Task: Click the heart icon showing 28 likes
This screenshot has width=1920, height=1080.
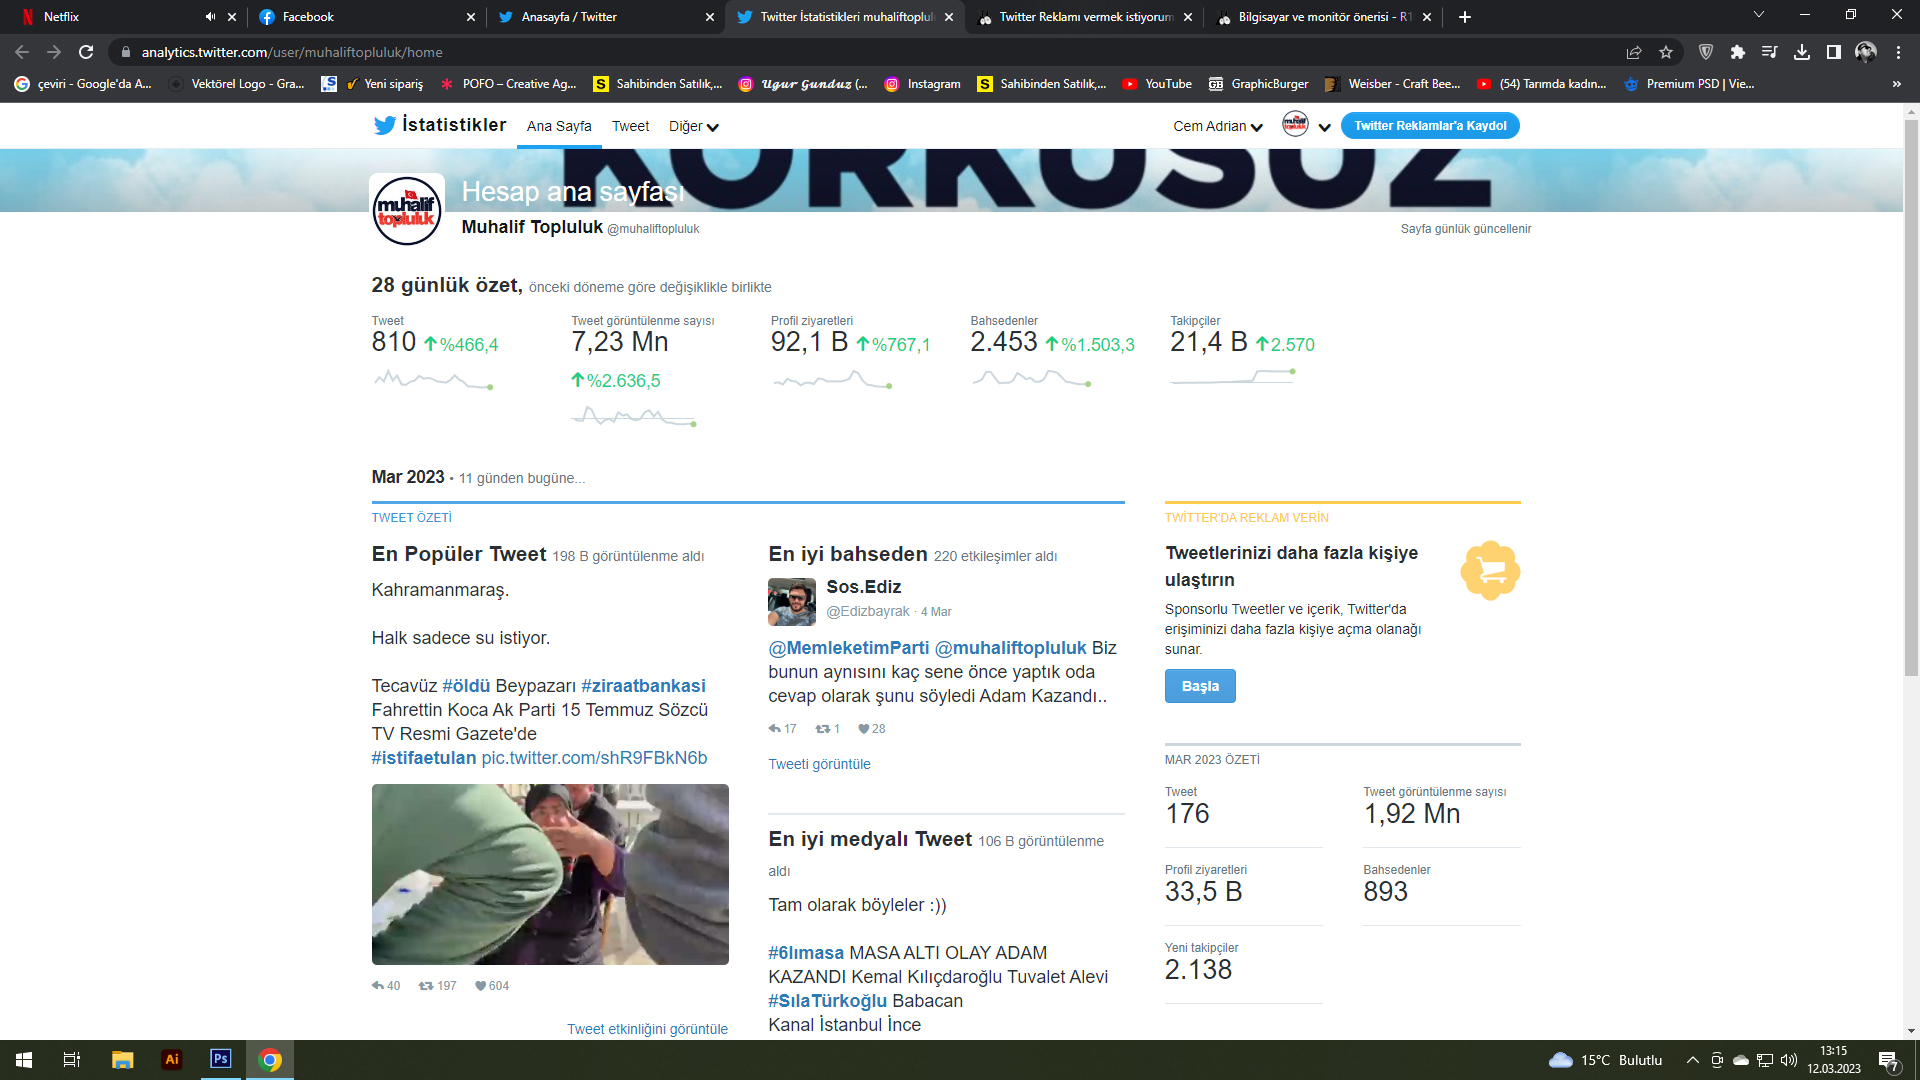Action: tap(864, 729)
